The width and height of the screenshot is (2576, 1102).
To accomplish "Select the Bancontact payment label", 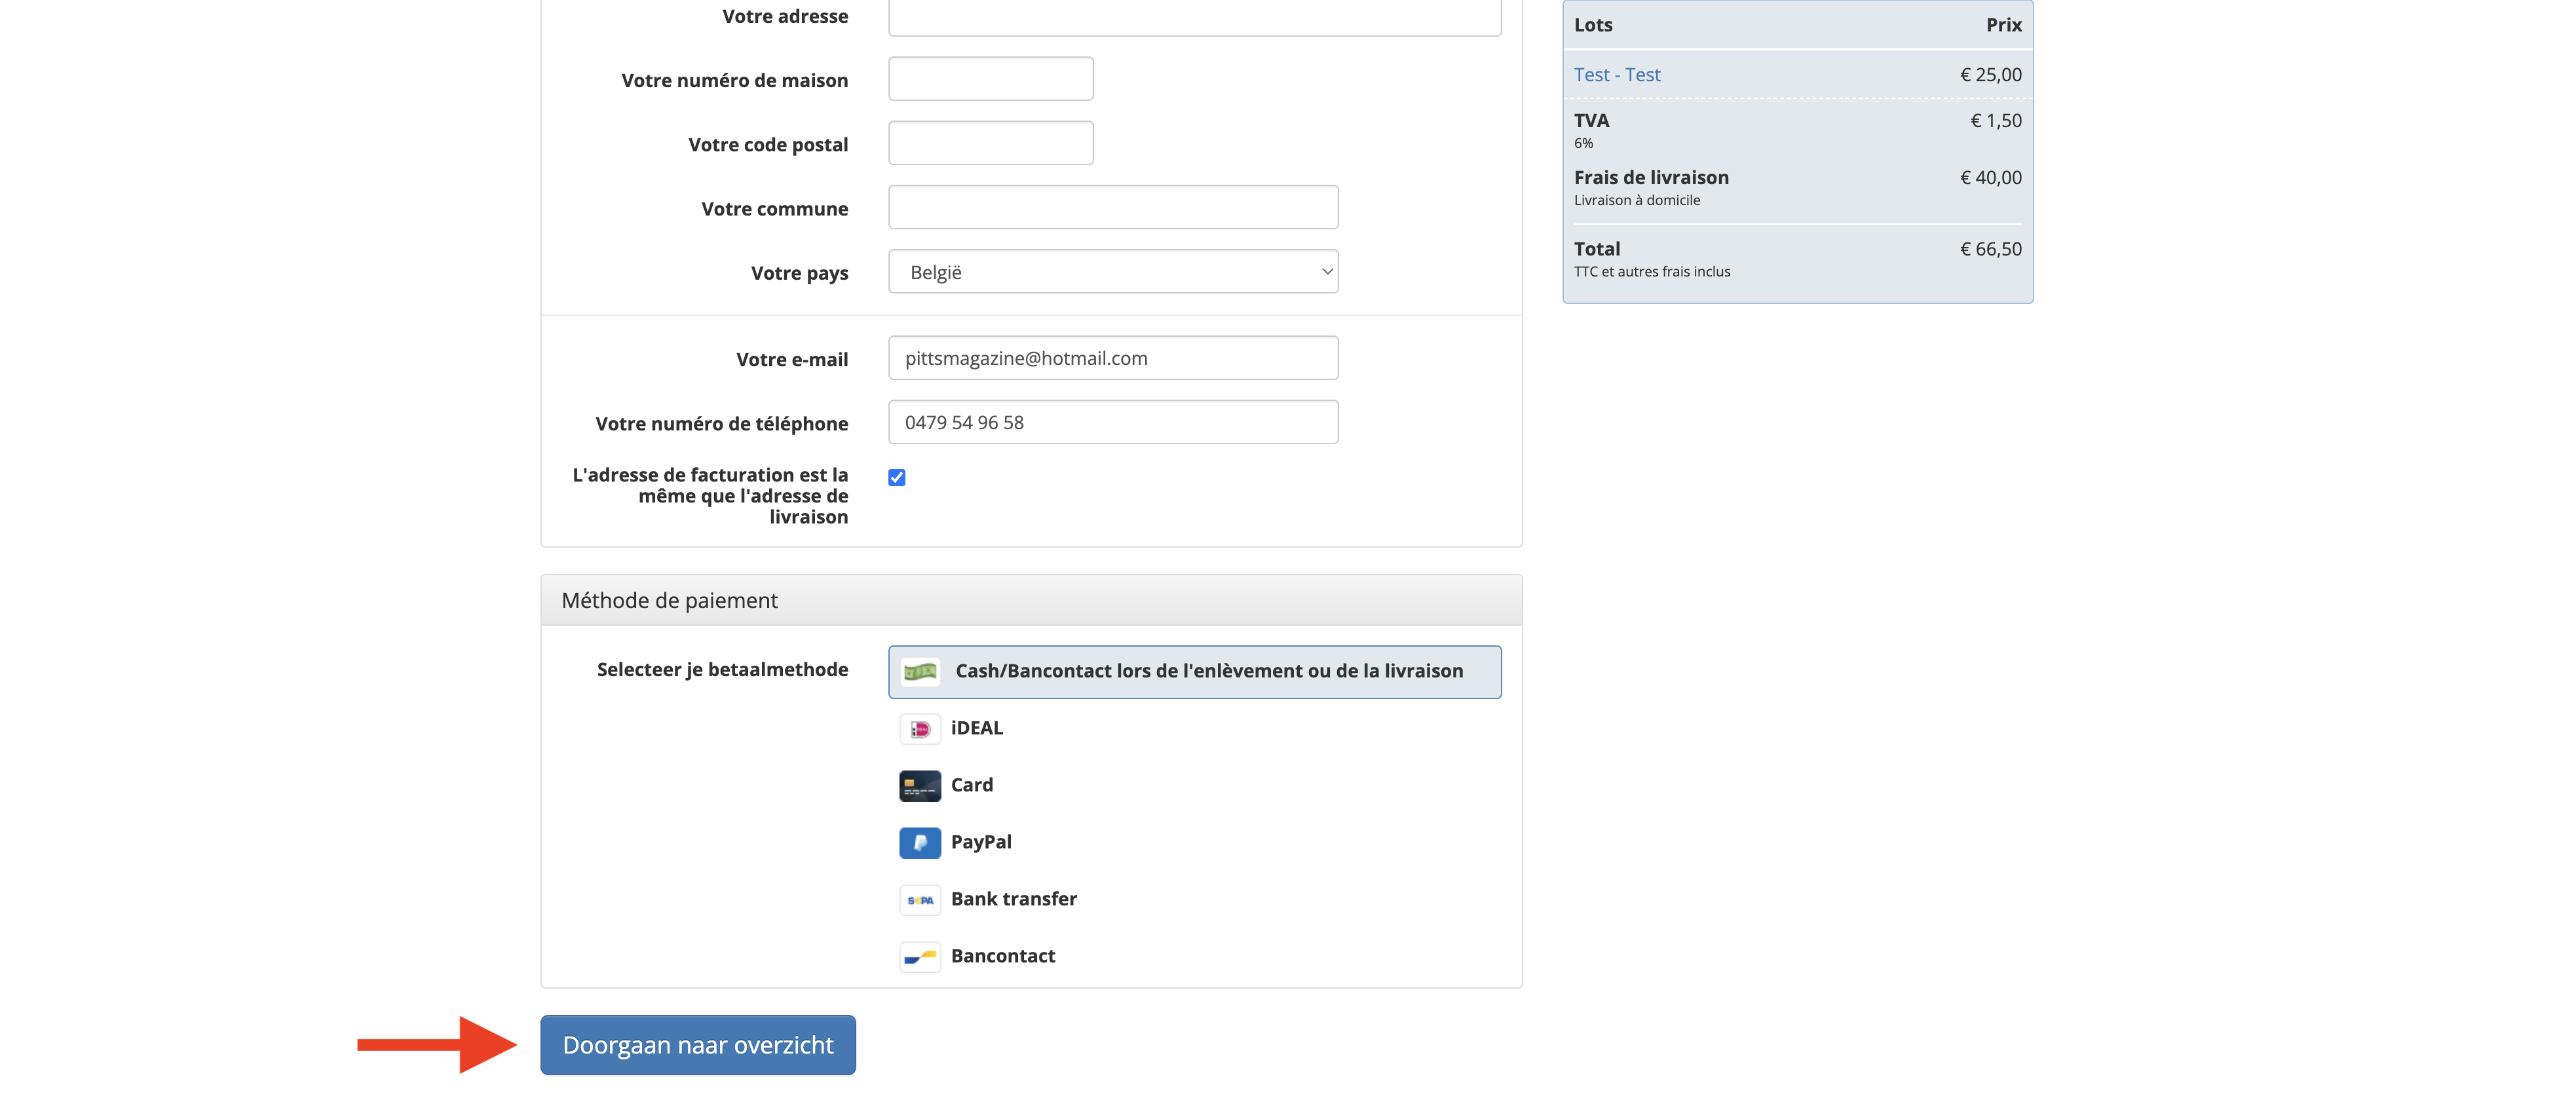I will tap(1002, 957).
